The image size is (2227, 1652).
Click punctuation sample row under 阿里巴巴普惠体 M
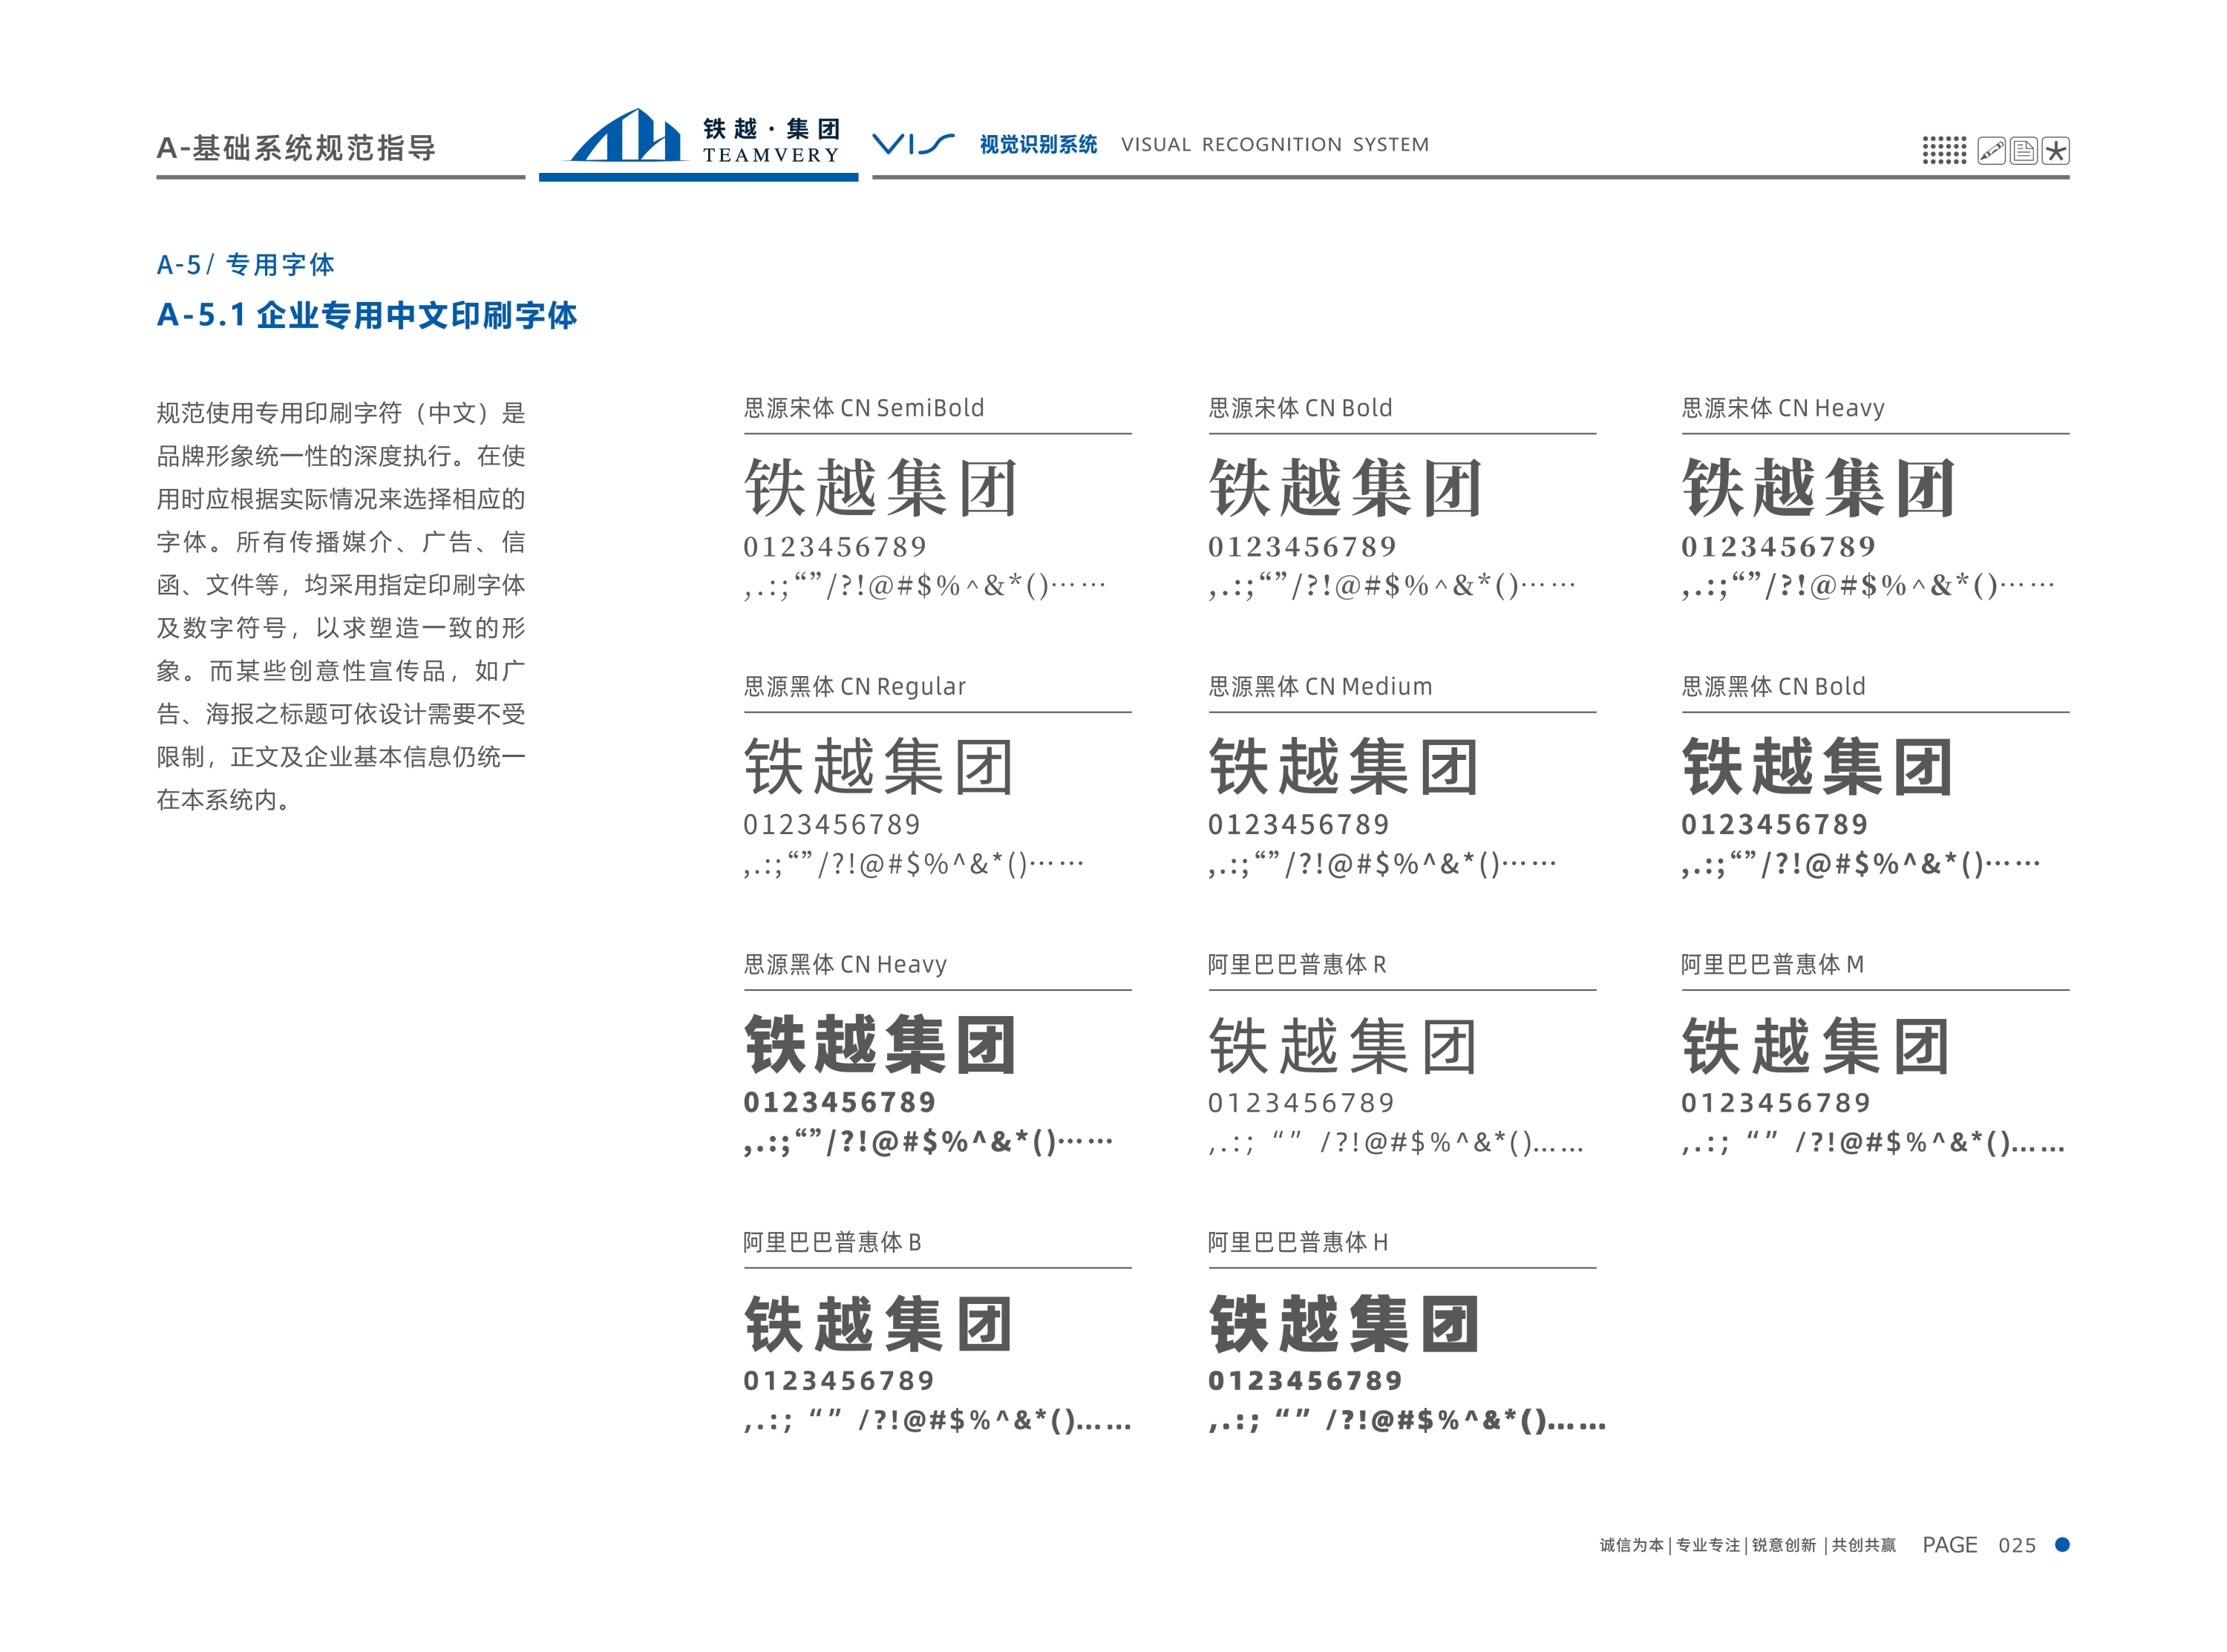(1872, 1142)
